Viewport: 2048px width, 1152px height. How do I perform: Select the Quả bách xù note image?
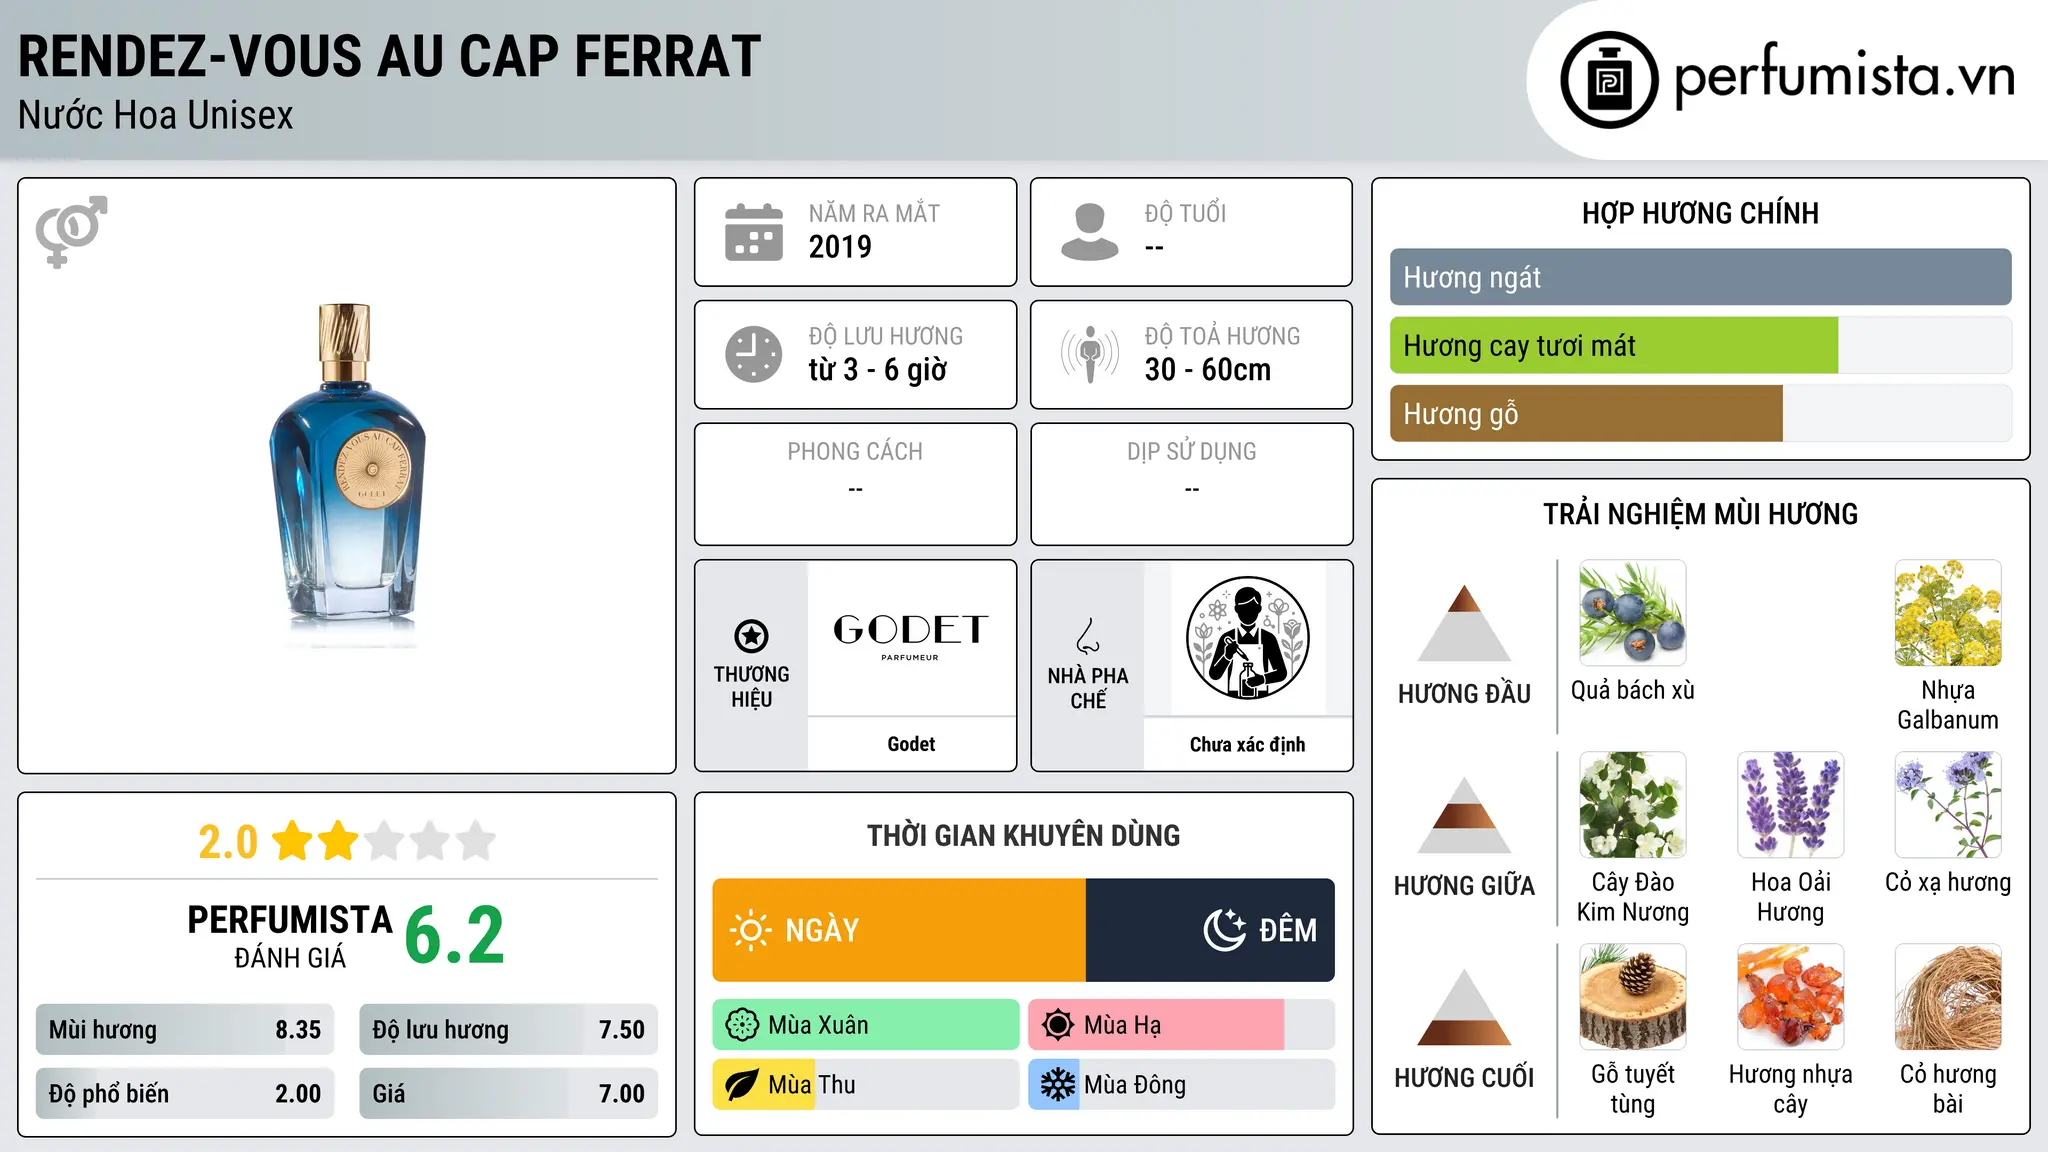pyautogui.click(x=1632, y=613)
